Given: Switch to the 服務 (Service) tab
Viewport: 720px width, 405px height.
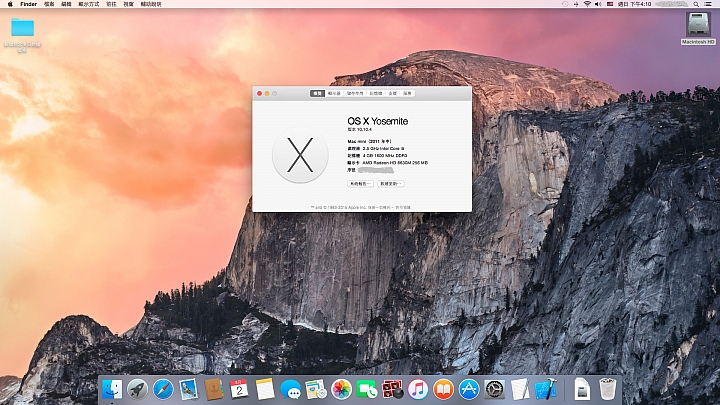Looking at the screenshot, I should [x=407, y=93].
